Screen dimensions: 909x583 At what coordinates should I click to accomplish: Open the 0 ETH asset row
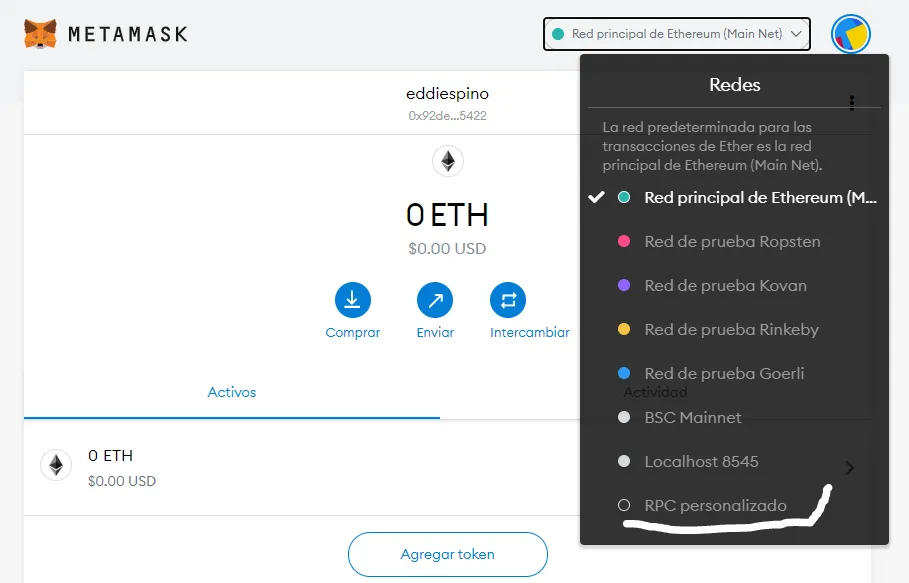301,467
